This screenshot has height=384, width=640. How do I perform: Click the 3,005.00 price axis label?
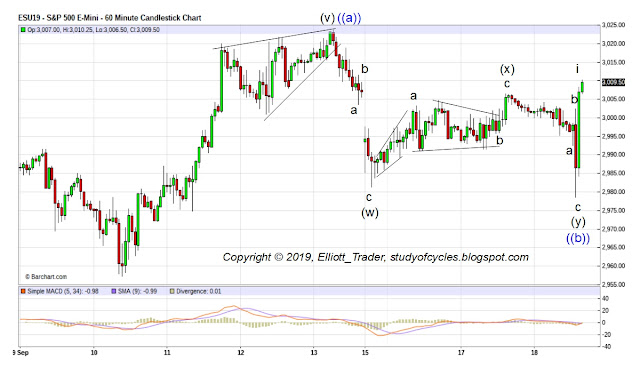[613, 99]
